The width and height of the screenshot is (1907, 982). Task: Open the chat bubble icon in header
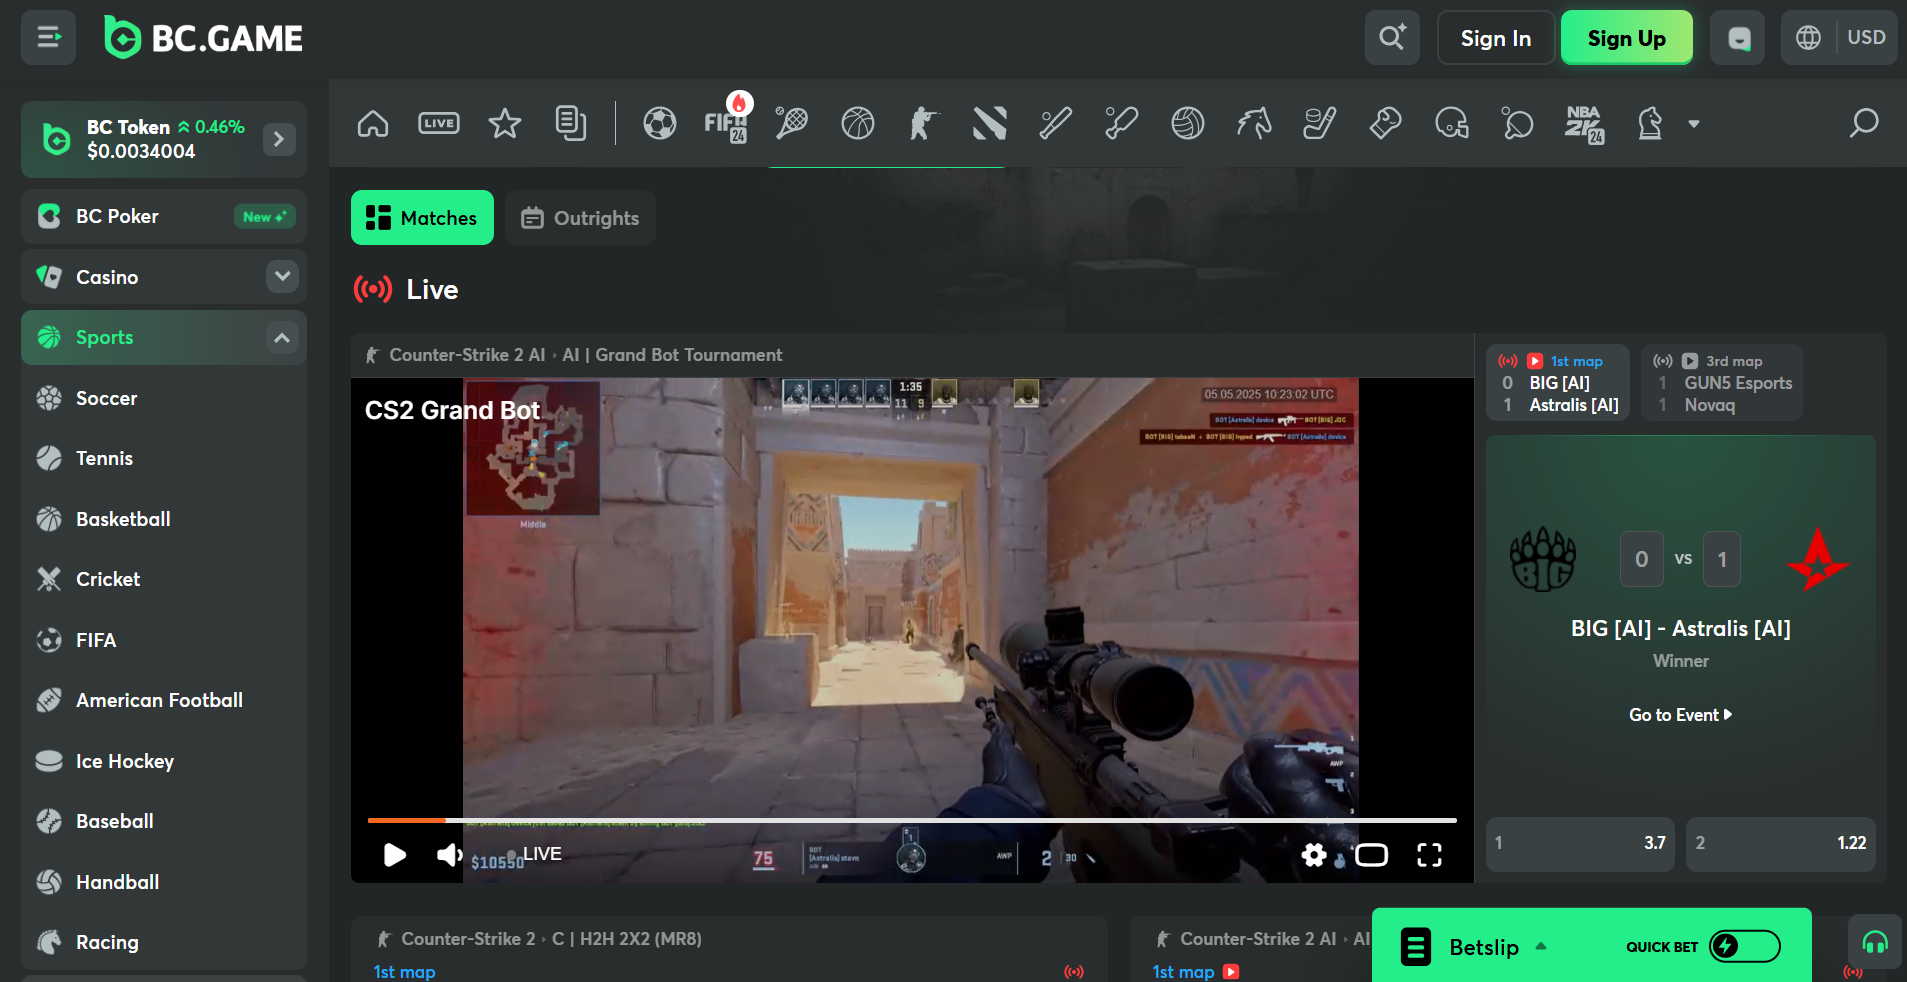click(1738, 38)
